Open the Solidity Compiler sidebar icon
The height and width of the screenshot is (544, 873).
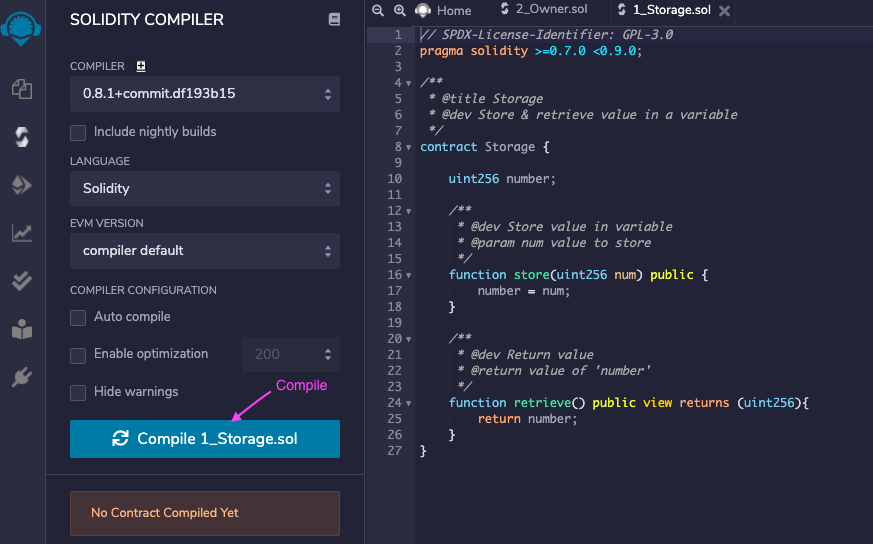(22, 137)
